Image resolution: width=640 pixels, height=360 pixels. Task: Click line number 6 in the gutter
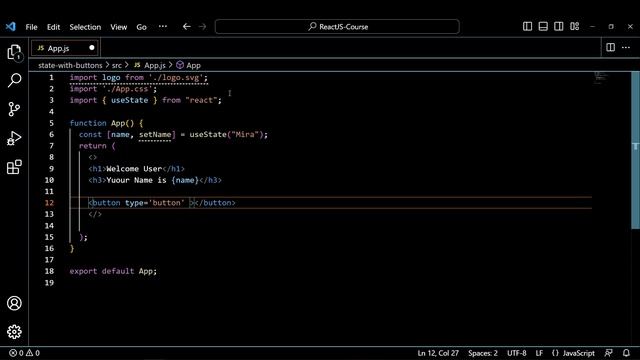(51, 134)
